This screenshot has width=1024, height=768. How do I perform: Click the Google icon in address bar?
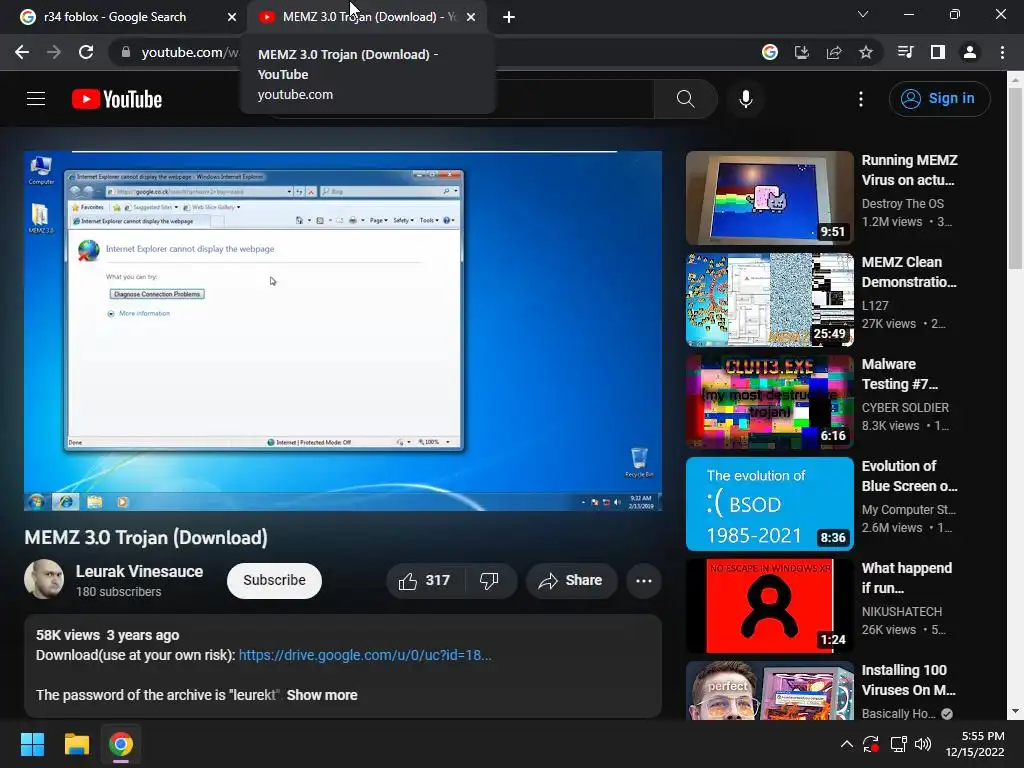[770, 52]
